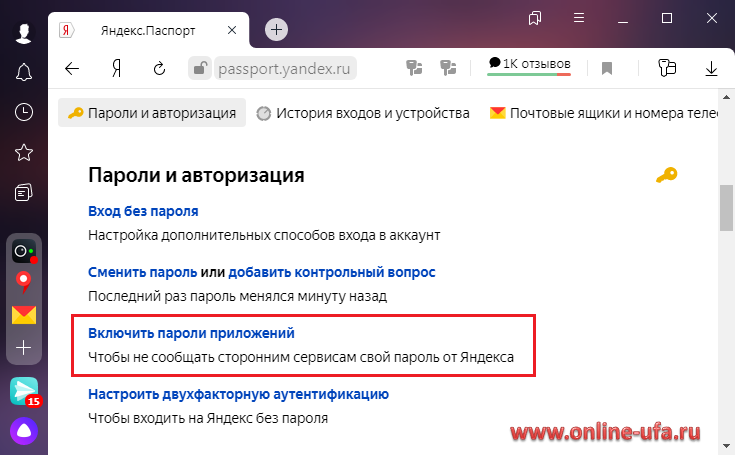Open the Вход без пароля link

(x=143, y=211)
